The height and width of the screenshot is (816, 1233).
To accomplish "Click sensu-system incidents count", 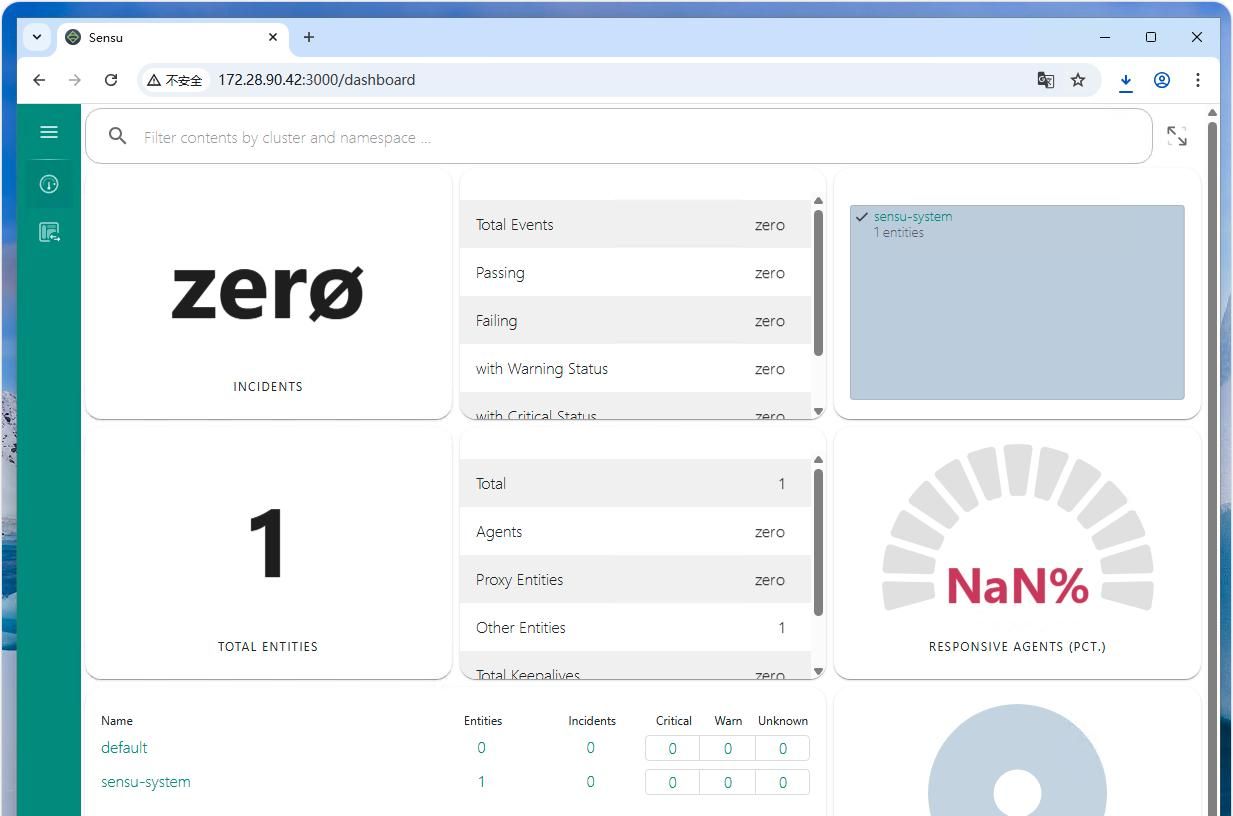I will click(x=590, y=782).
